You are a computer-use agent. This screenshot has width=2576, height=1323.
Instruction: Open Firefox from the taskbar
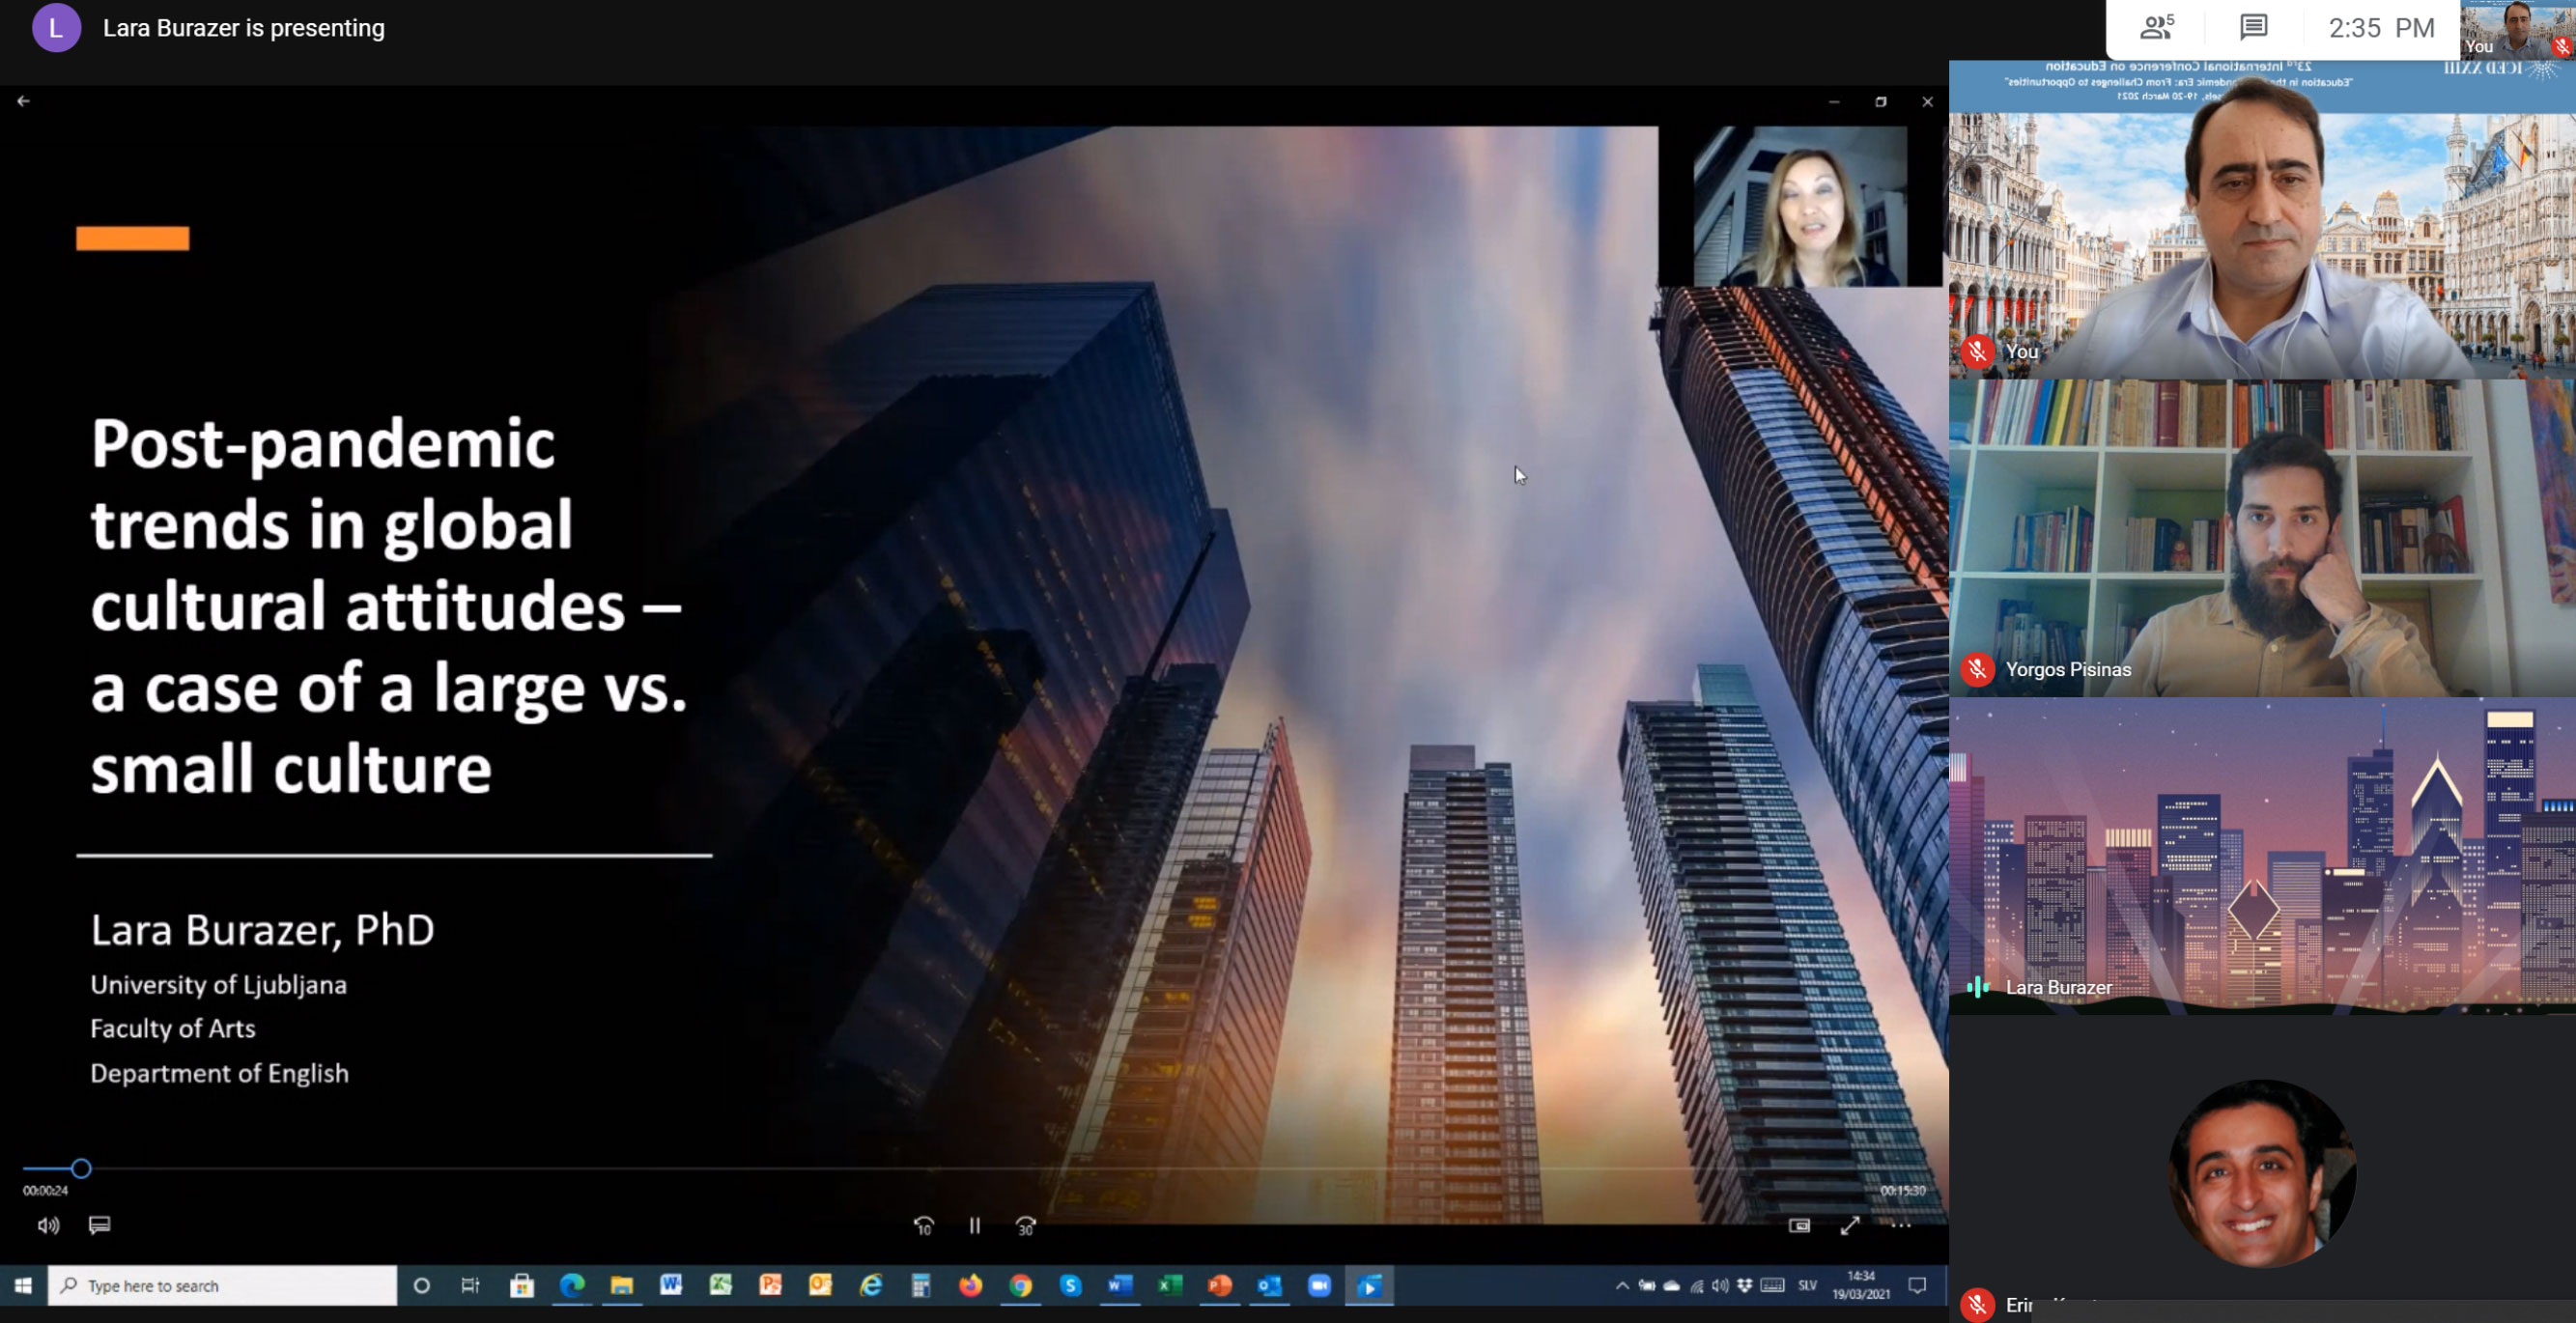[970, 1286]
